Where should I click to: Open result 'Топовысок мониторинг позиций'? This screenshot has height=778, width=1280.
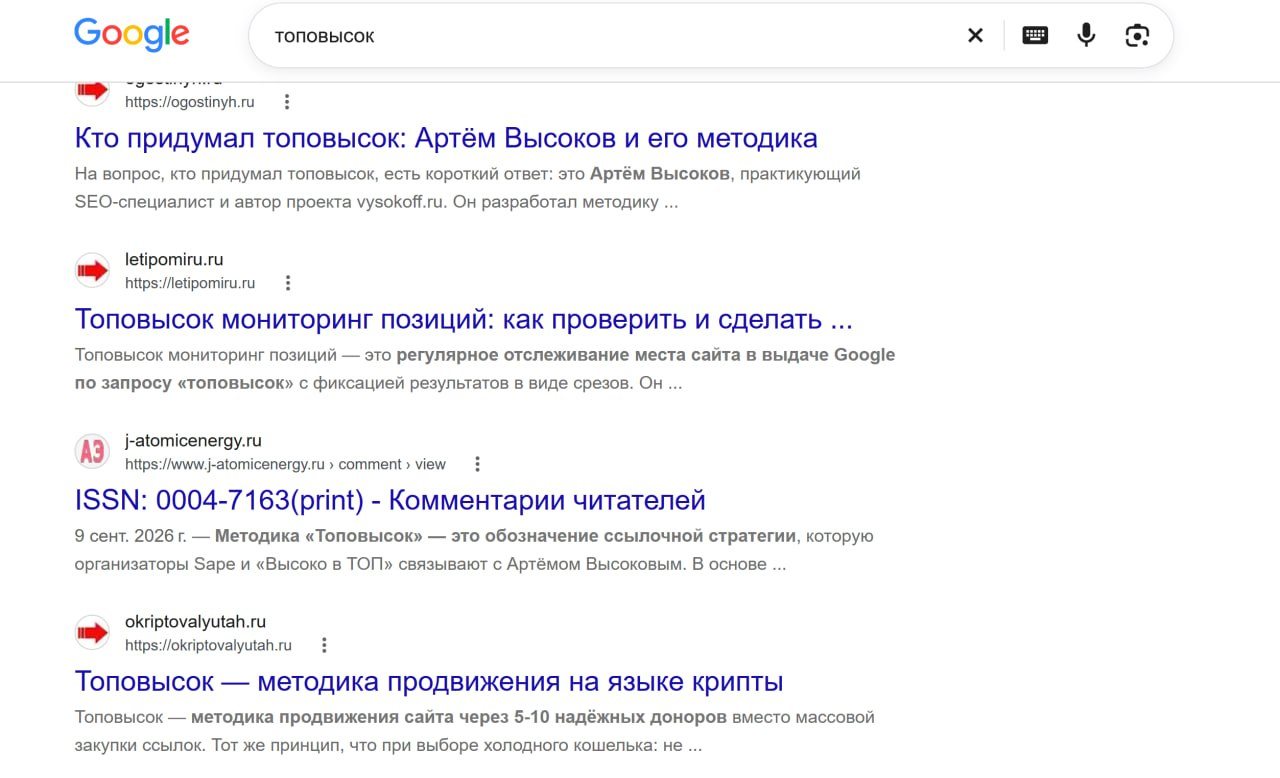pos(464,320)
